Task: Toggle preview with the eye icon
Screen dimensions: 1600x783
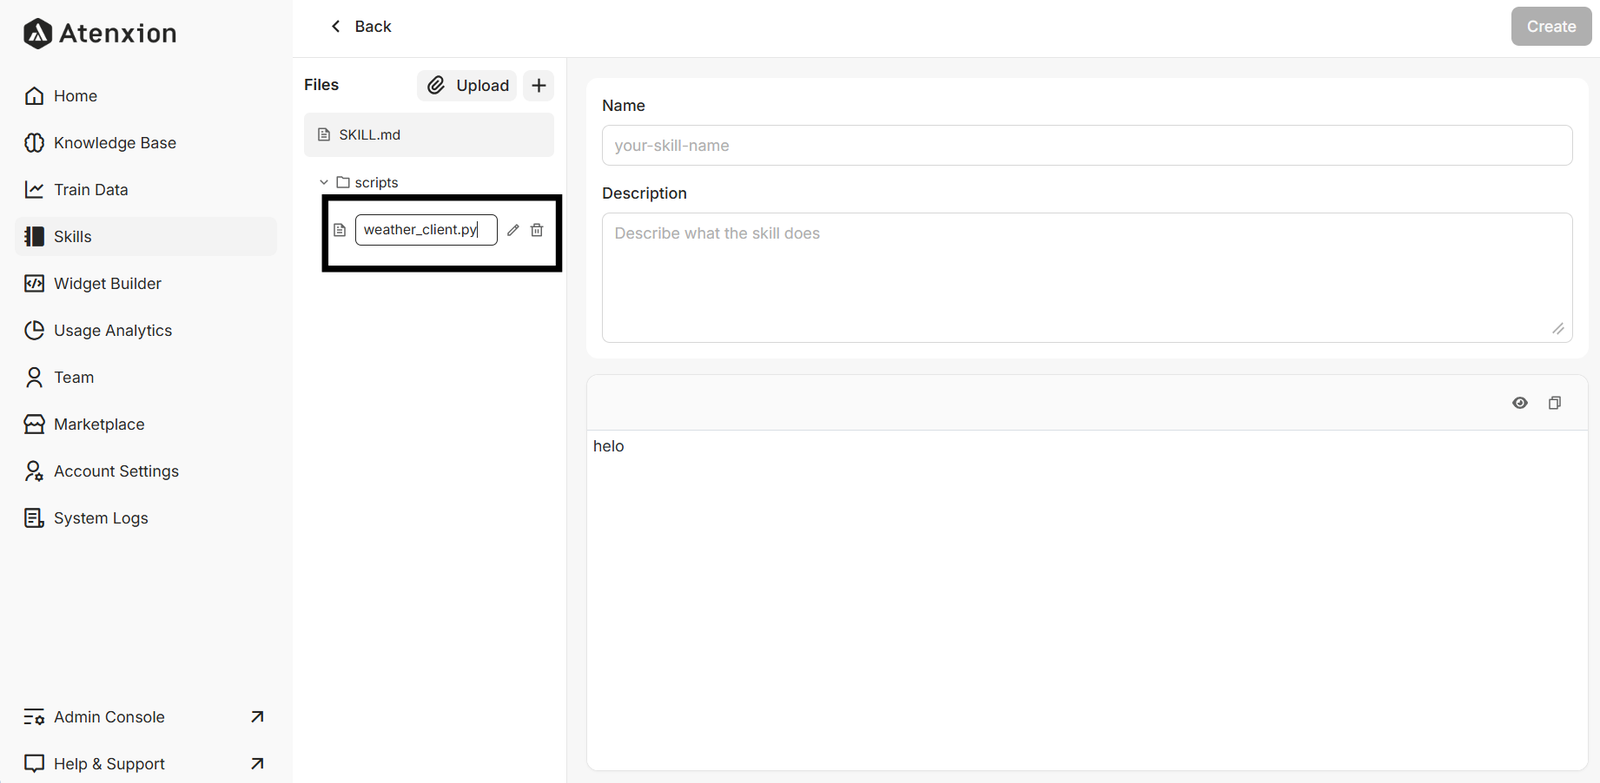Action: pyautogui.click(x=1520, y=403)
